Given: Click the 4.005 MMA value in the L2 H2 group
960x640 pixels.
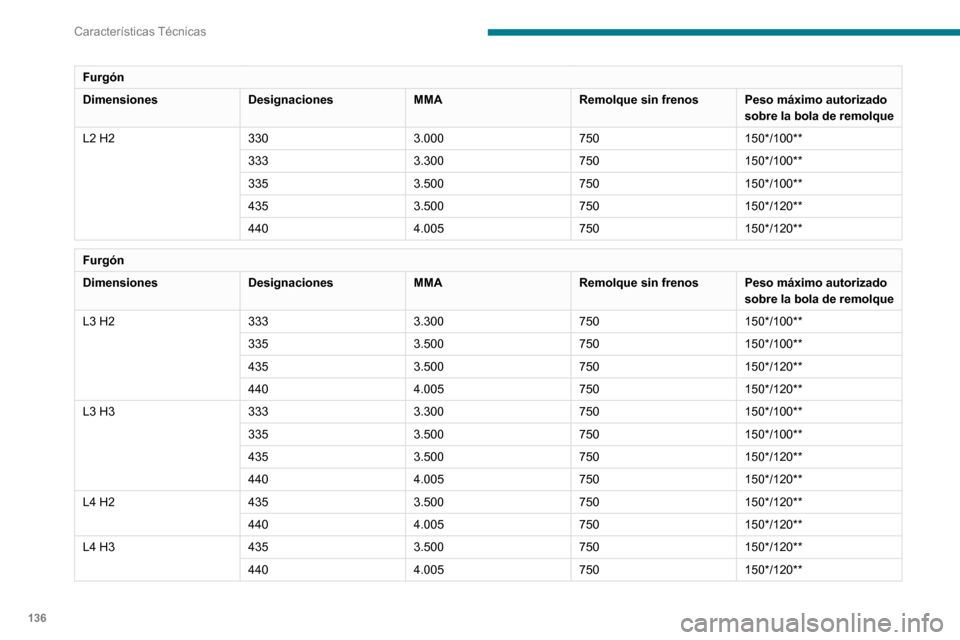Looking at the screenshot, I should point(428,228).
